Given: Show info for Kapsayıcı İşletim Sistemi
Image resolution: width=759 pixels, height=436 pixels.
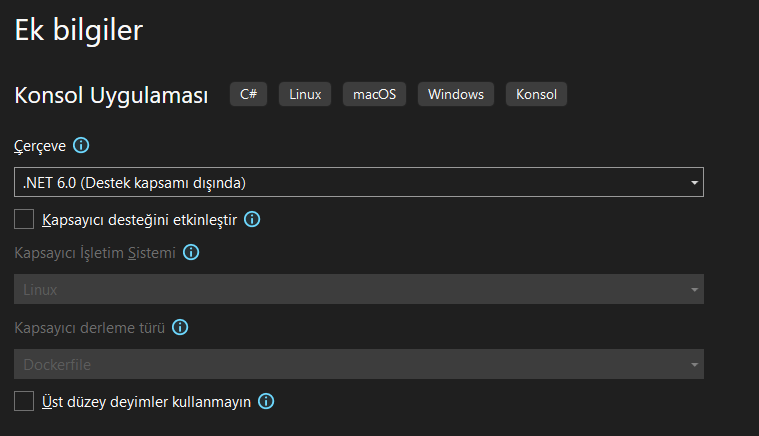Looking at the screenshot, I should (191, 253).
